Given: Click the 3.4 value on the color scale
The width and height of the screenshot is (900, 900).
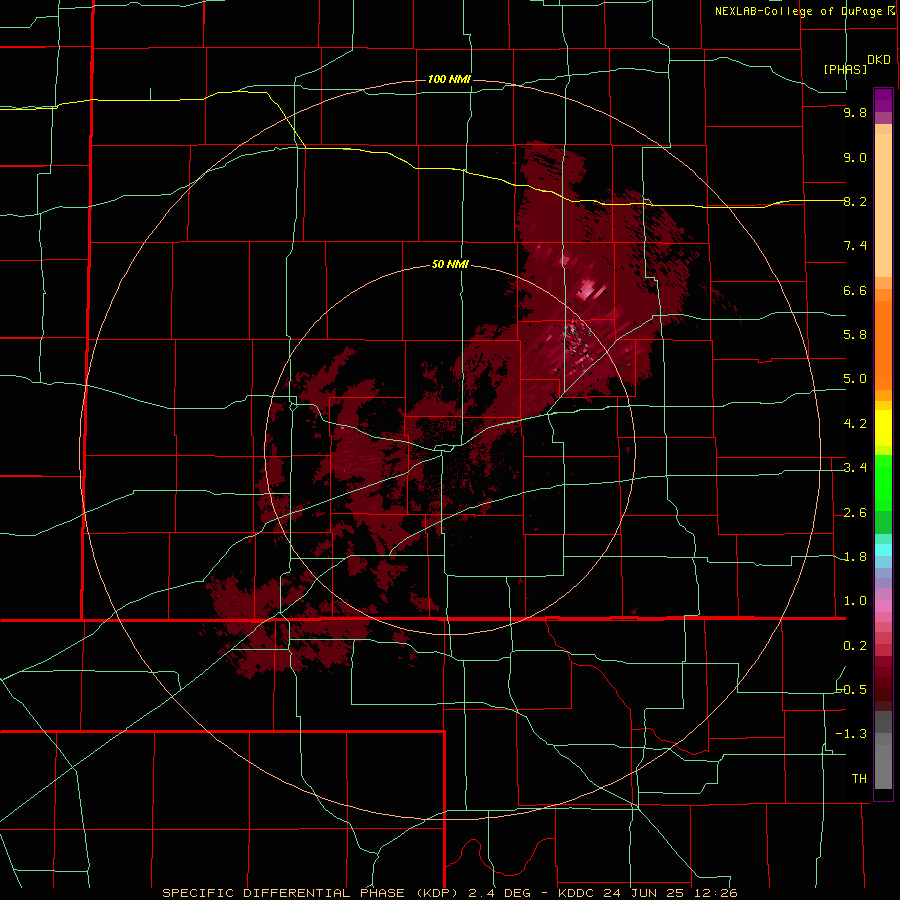Looking at the screenshot, I should pyautogui.click(x=855, y=468).
